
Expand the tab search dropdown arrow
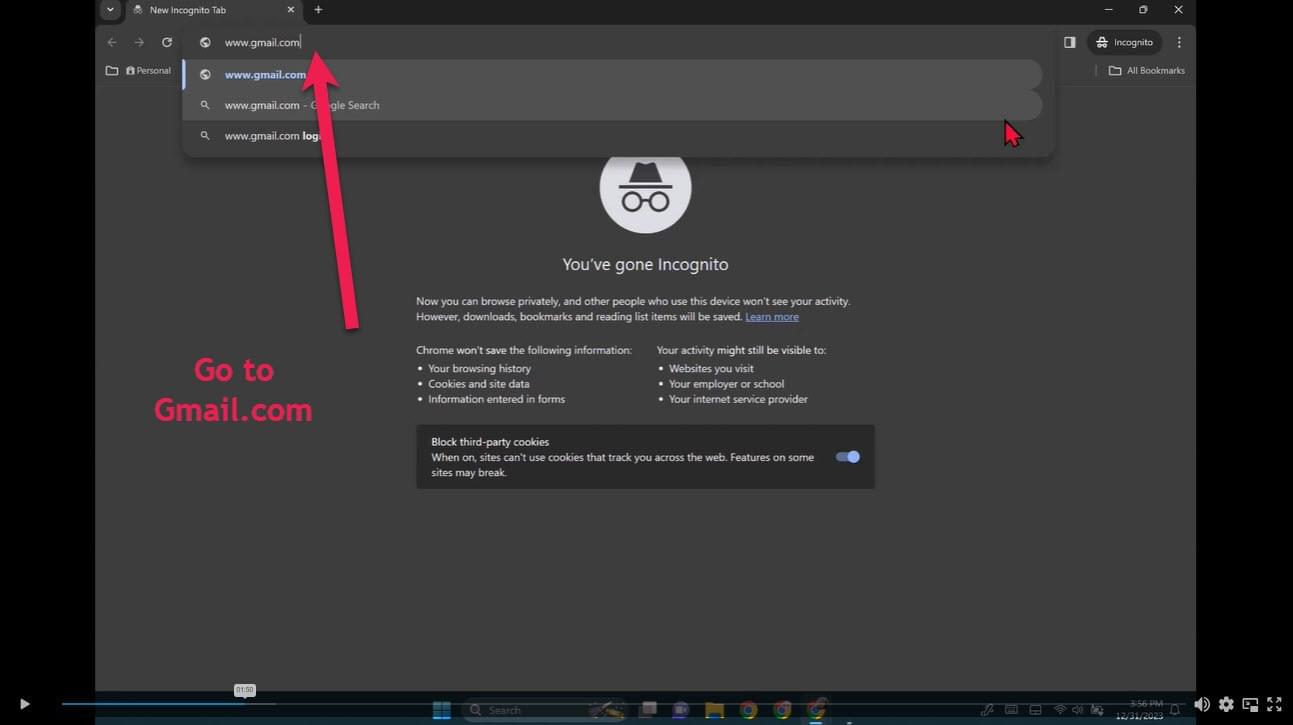click(x=110, y=10)
